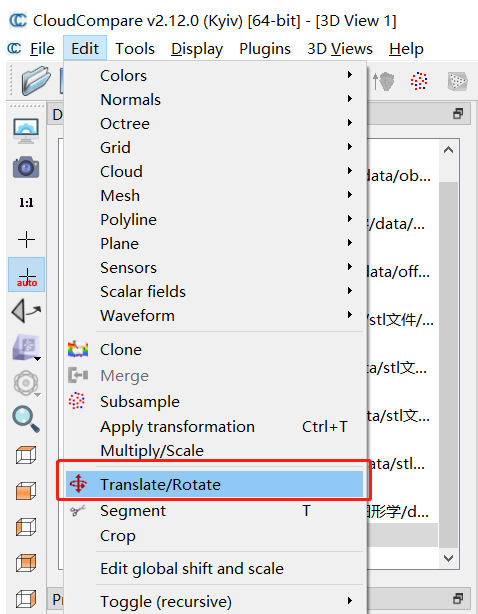
Task: Click the pick rotation center crosshair icon
Action: (26, 239)
